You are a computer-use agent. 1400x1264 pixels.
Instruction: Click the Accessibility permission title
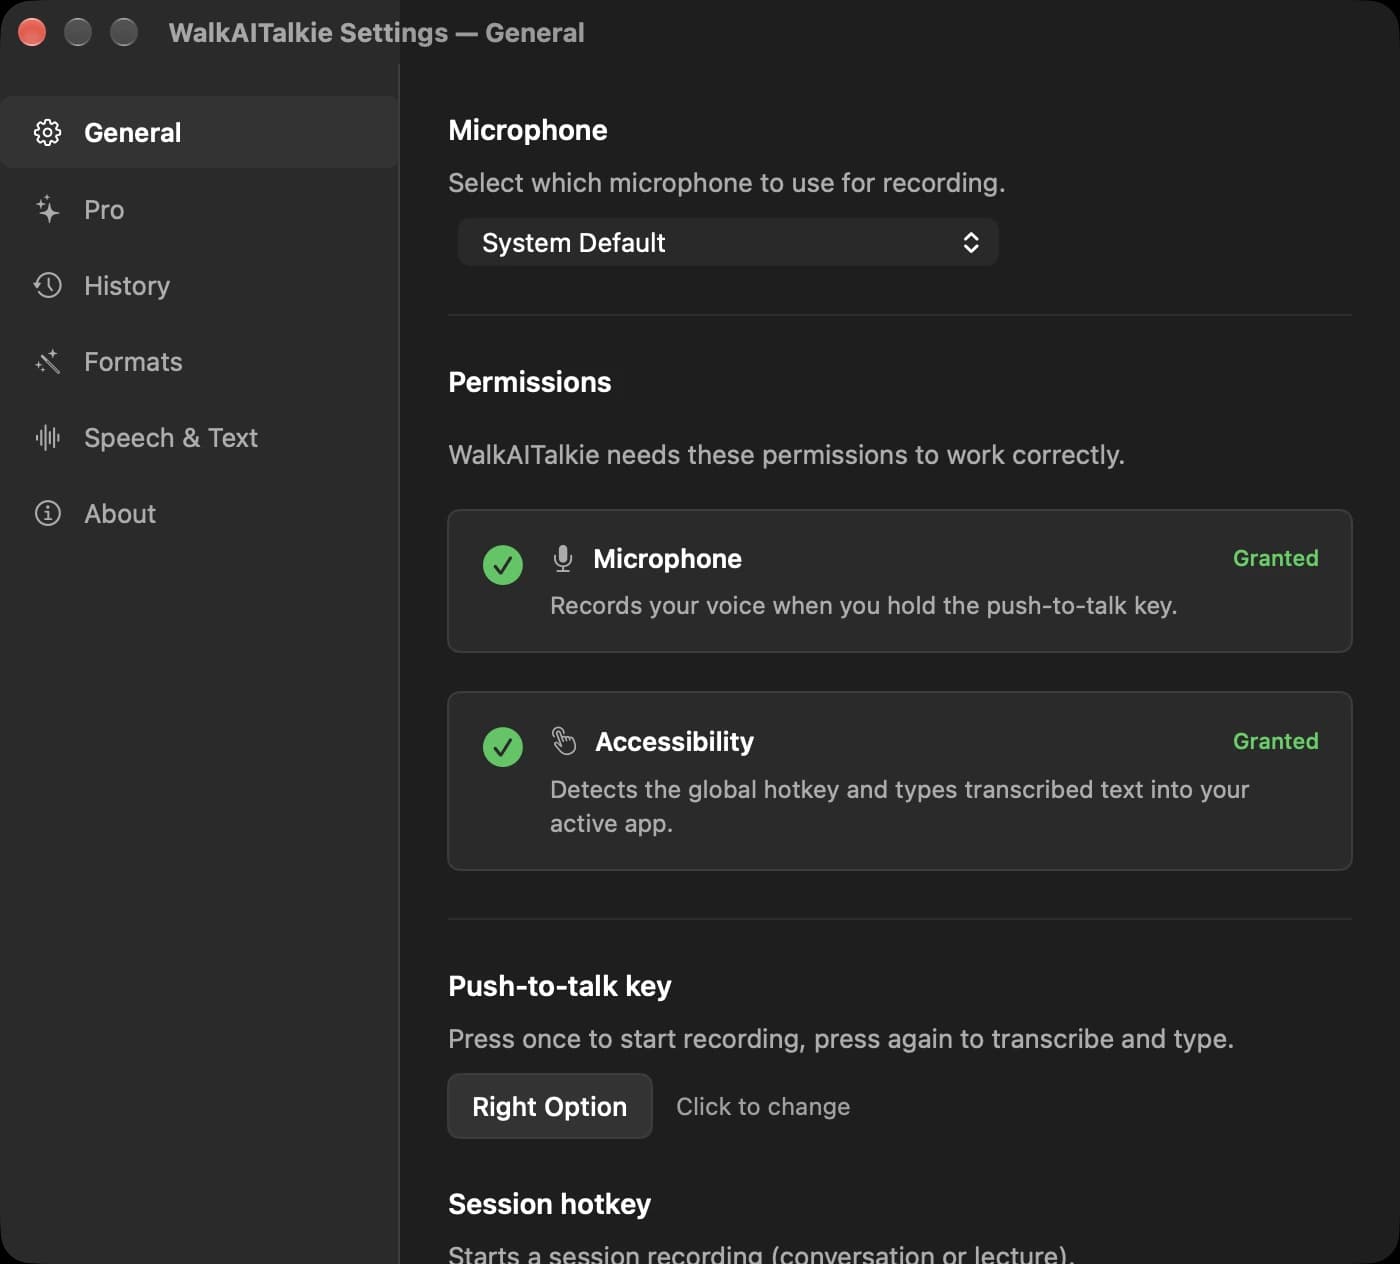click(674, 741)
